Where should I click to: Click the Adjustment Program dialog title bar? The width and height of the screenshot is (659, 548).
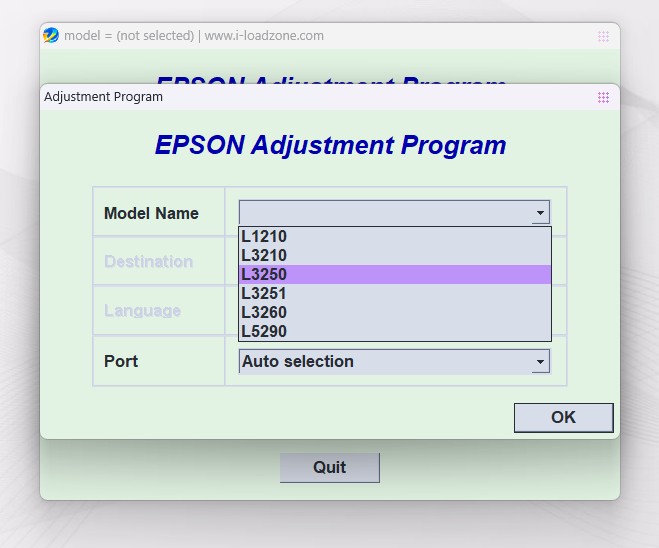click(300, 97)
